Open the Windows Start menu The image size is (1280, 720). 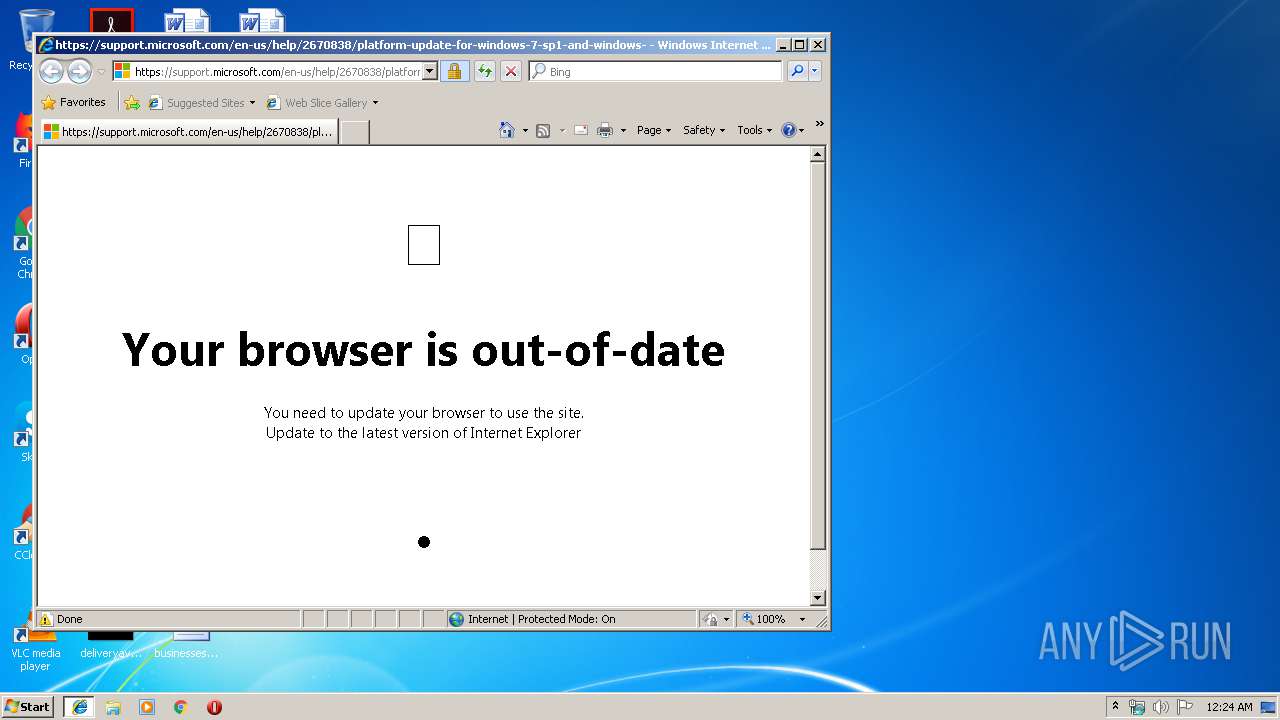click(x=28, y=706)
